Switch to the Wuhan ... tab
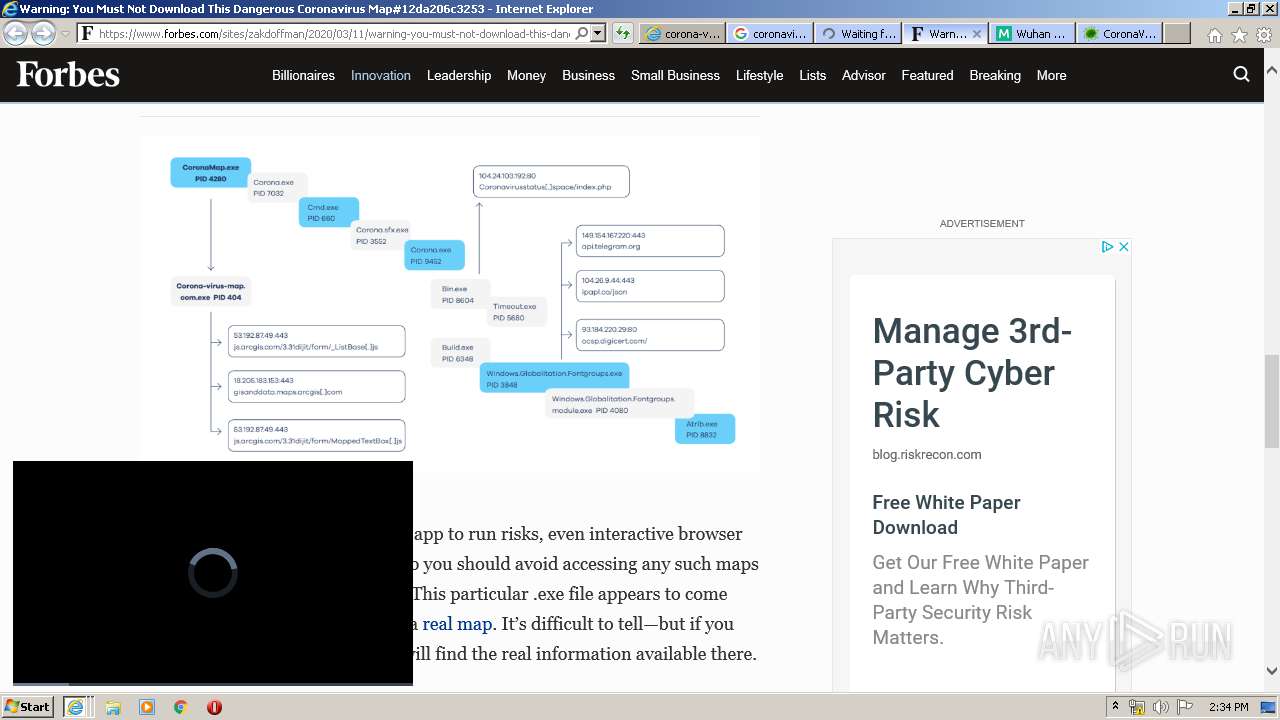 point(1033,33)
